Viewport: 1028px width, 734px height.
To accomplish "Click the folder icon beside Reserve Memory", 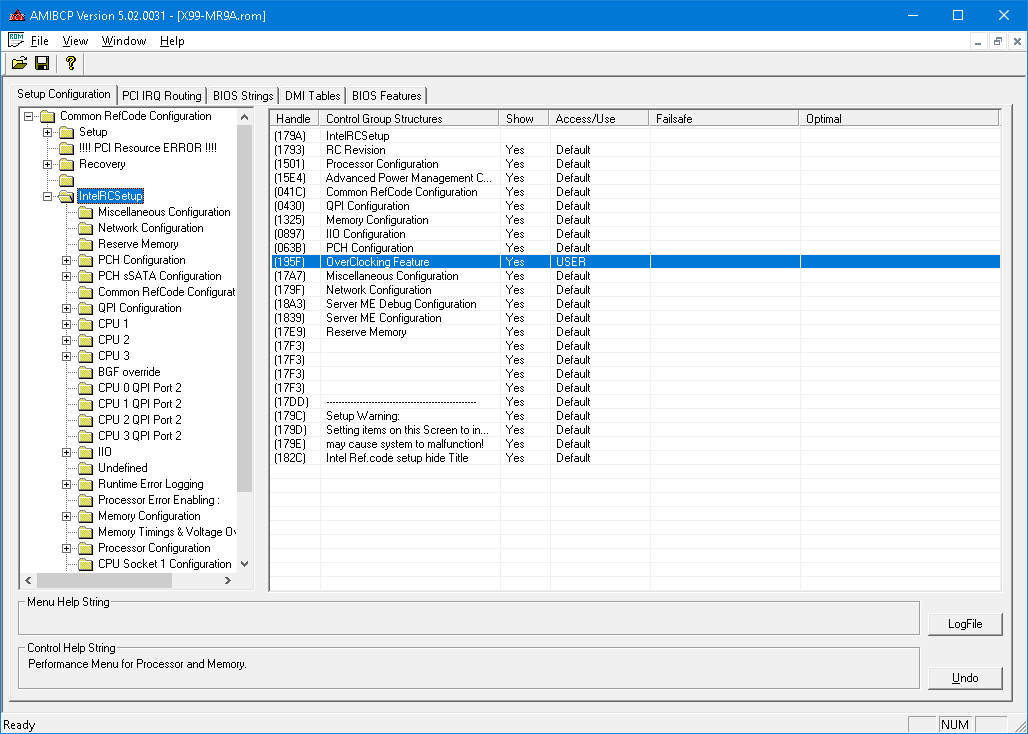I will pos(85,244).
